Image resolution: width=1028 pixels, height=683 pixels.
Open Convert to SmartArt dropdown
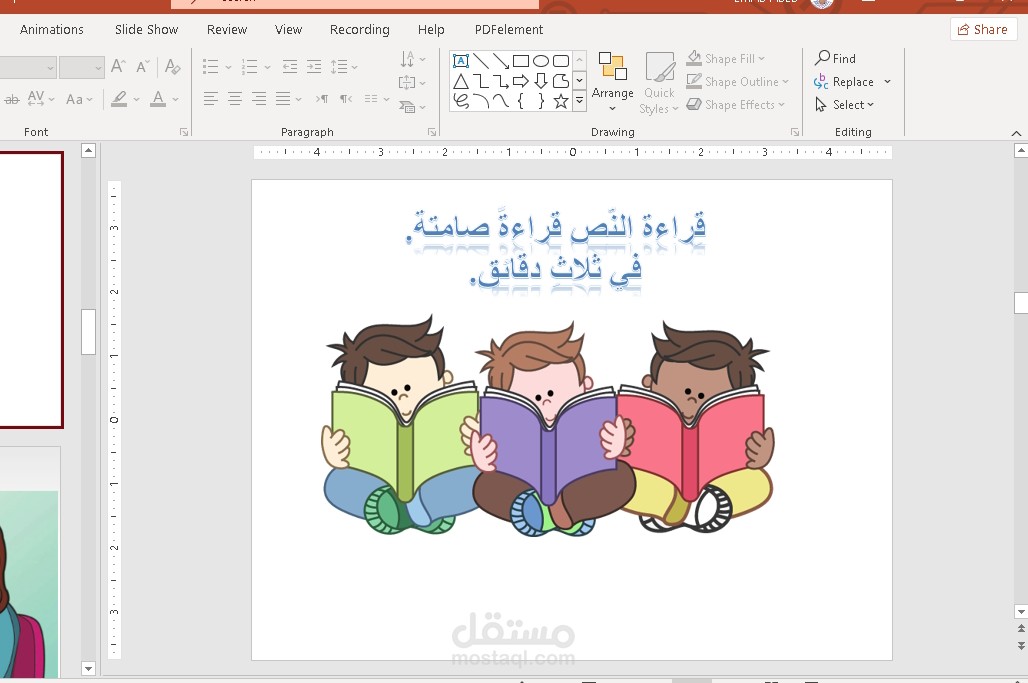[x=412, y=106]
